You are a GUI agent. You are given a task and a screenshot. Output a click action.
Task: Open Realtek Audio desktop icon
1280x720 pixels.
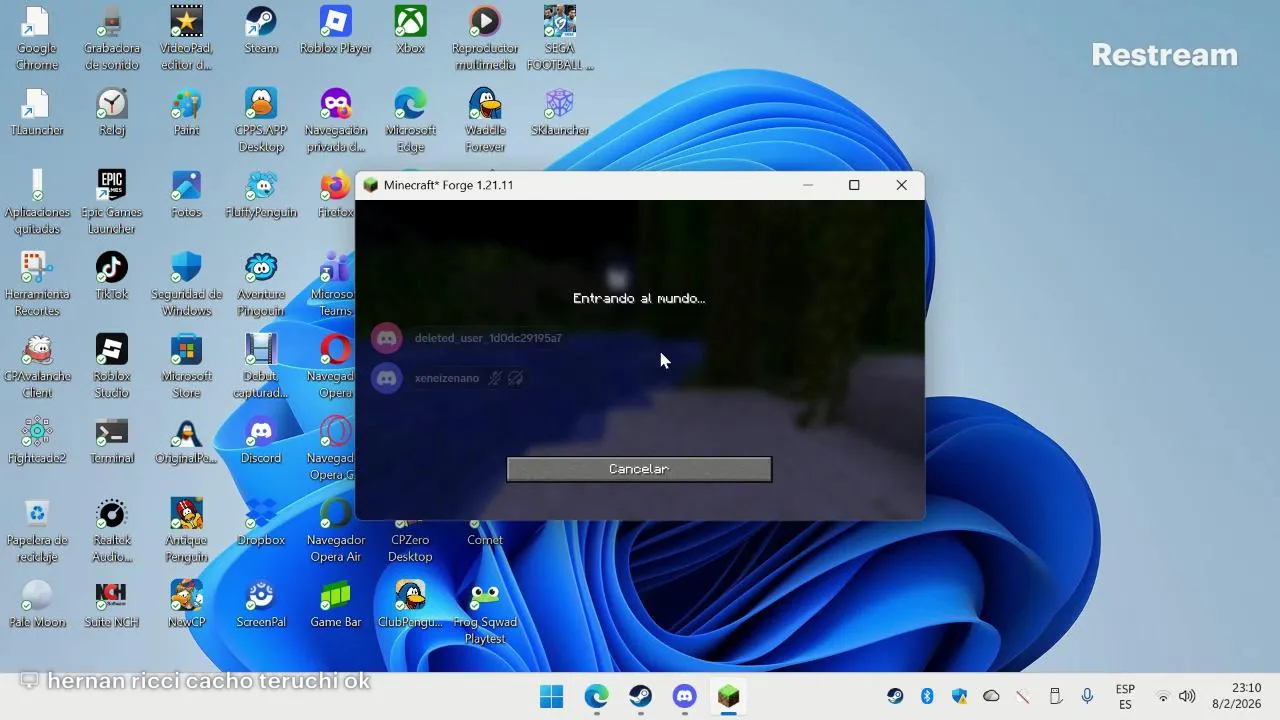112,530
